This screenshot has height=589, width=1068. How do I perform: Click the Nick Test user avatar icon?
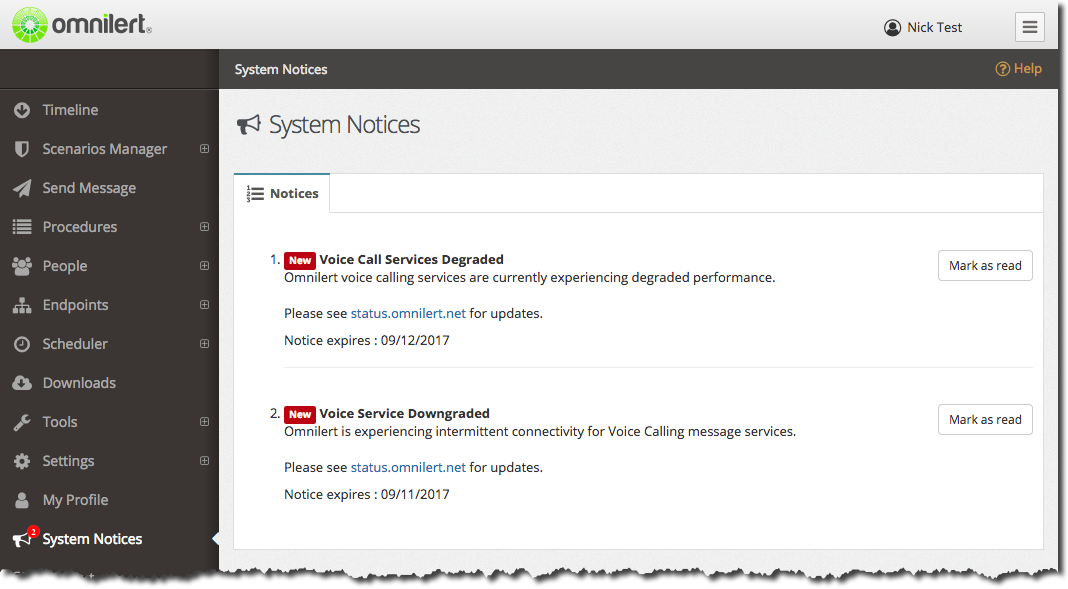892,28
